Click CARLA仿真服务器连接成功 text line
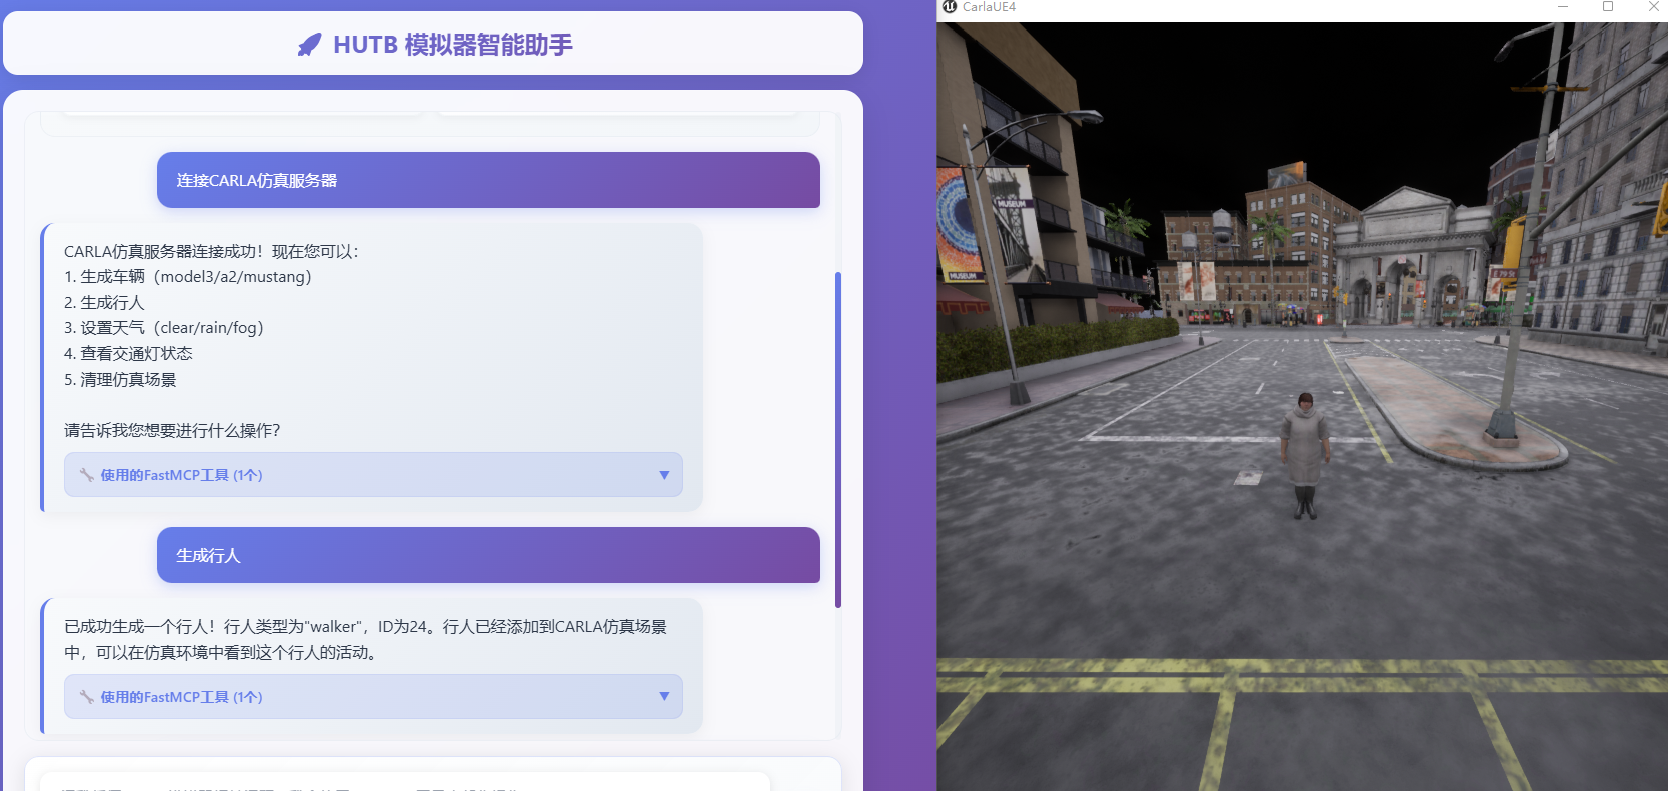 pyautogui.click(x=211, y=251)
